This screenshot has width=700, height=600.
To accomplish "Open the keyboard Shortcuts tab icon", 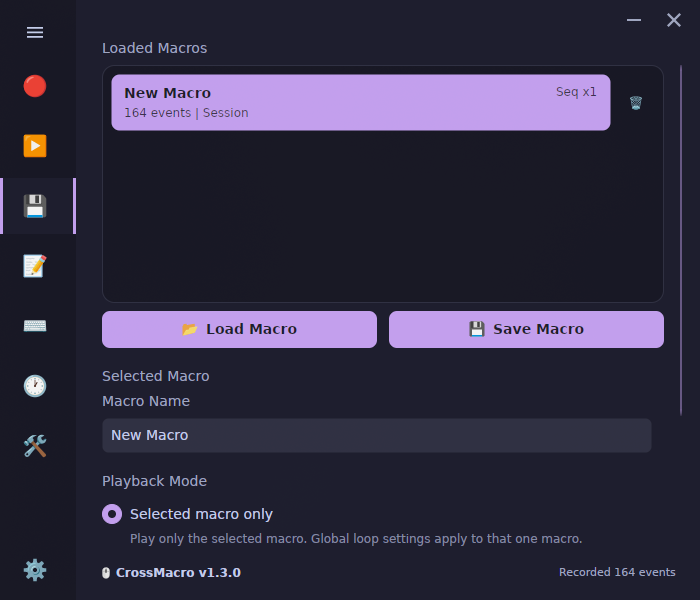I will pyautogui.click(x=35, y=326).
